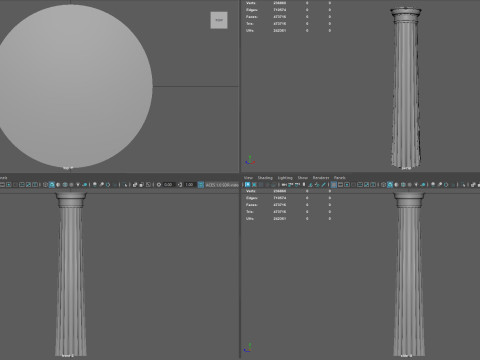Click the Gamma reset icon in front view
The image size is (480, 360).
tap(180, 184)
